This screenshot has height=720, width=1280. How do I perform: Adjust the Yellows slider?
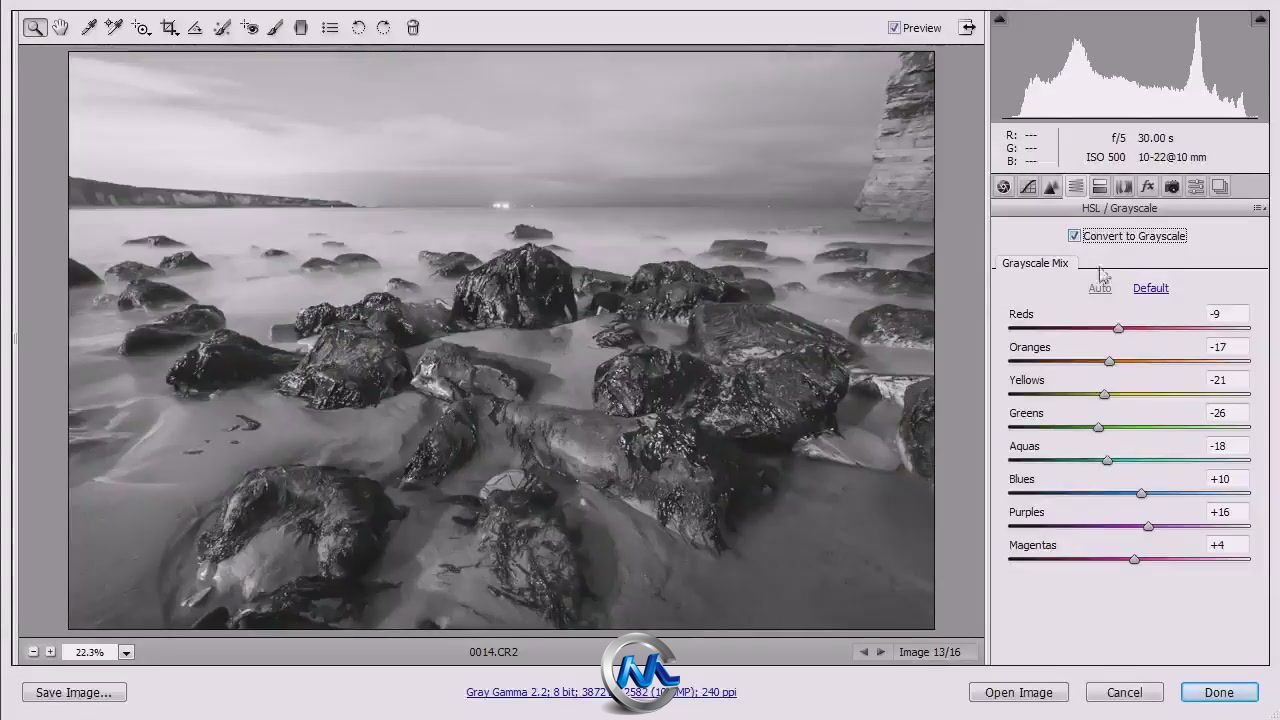point(1104,394)
